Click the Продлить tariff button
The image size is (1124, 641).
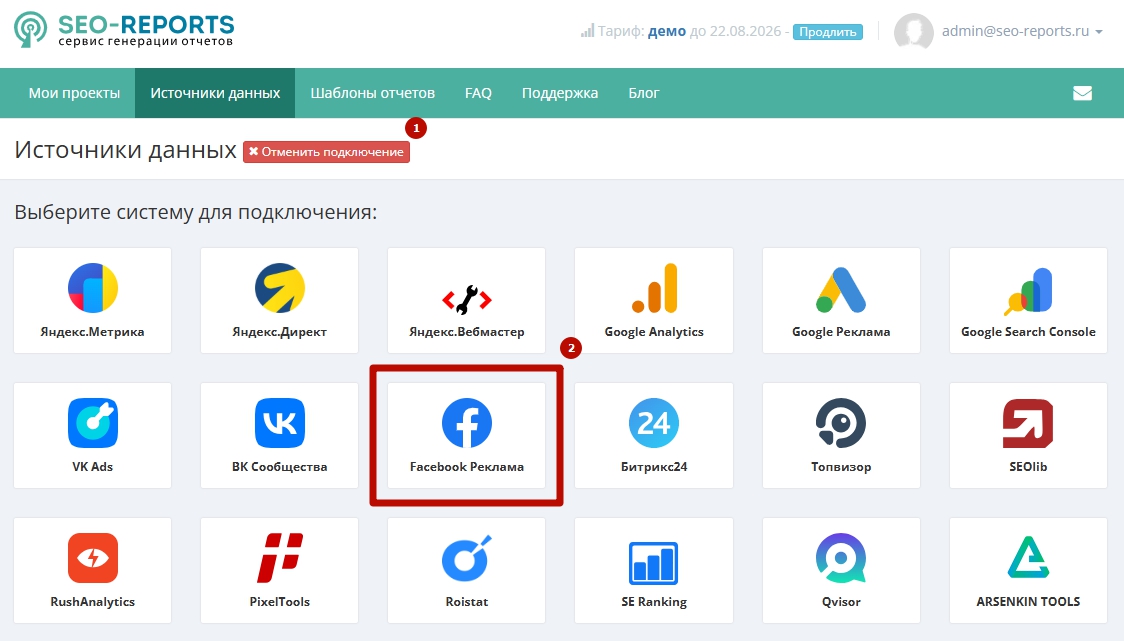click(x=828, y=32)
